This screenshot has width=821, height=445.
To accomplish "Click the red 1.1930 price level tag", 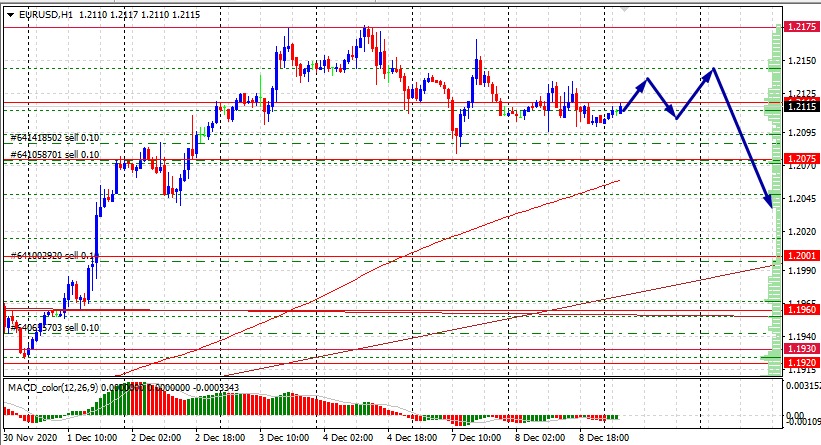I will click(x=799, y=349).
